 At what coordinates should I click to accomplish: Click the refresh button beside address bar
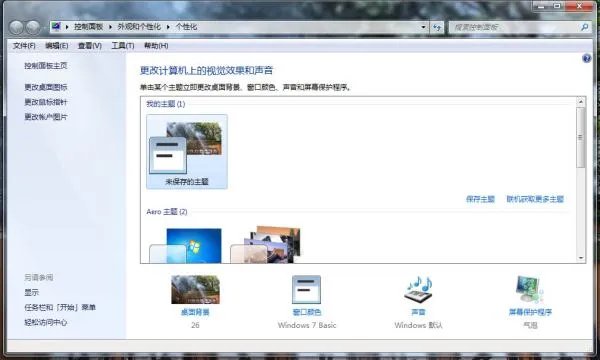pos(437,27)
